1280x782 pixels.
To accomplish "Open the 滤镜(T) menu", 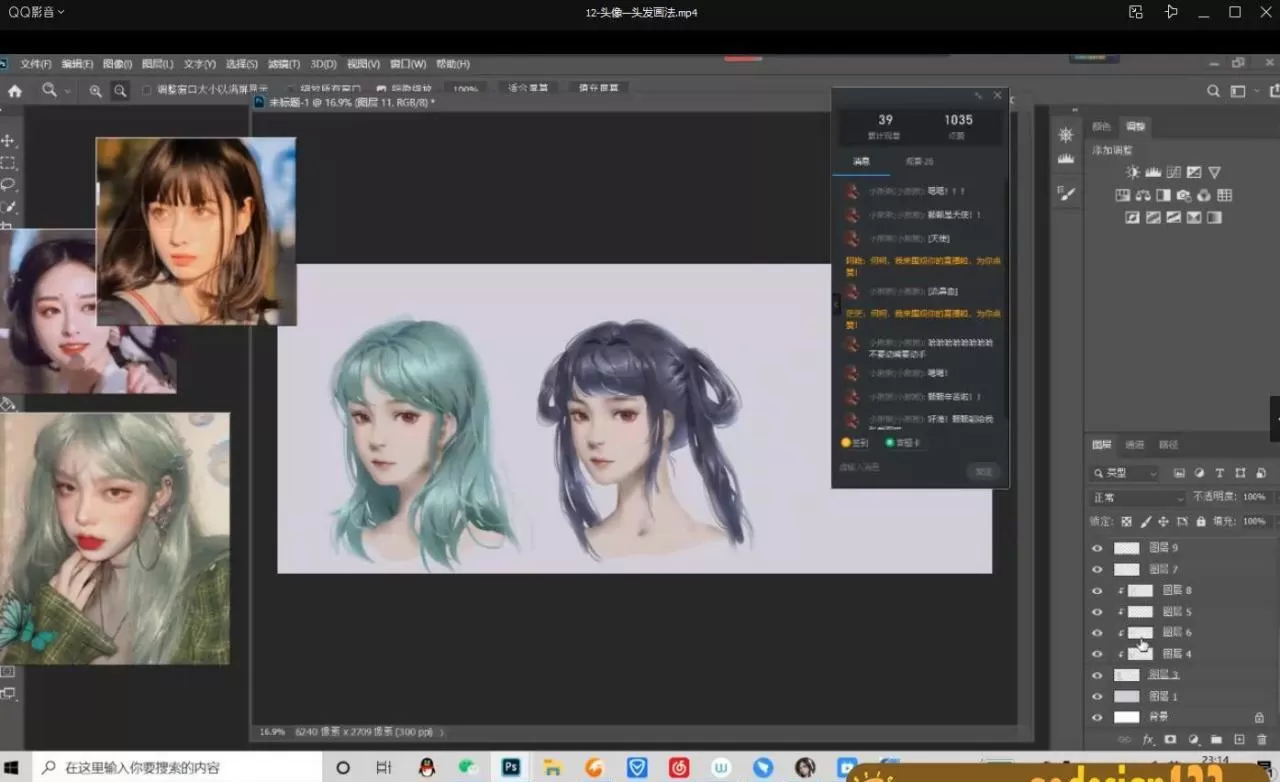I will tap(283, 64).
